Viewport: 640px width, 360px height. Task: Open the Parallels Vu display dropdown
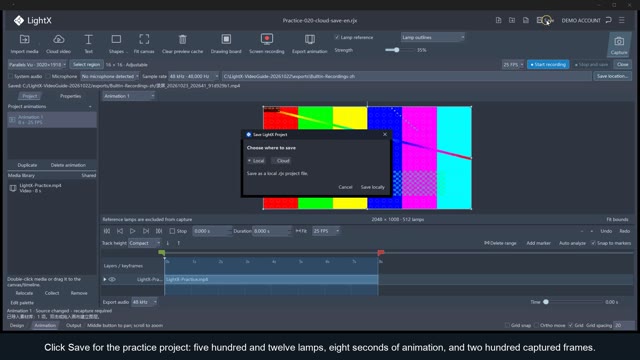[38, 64]
